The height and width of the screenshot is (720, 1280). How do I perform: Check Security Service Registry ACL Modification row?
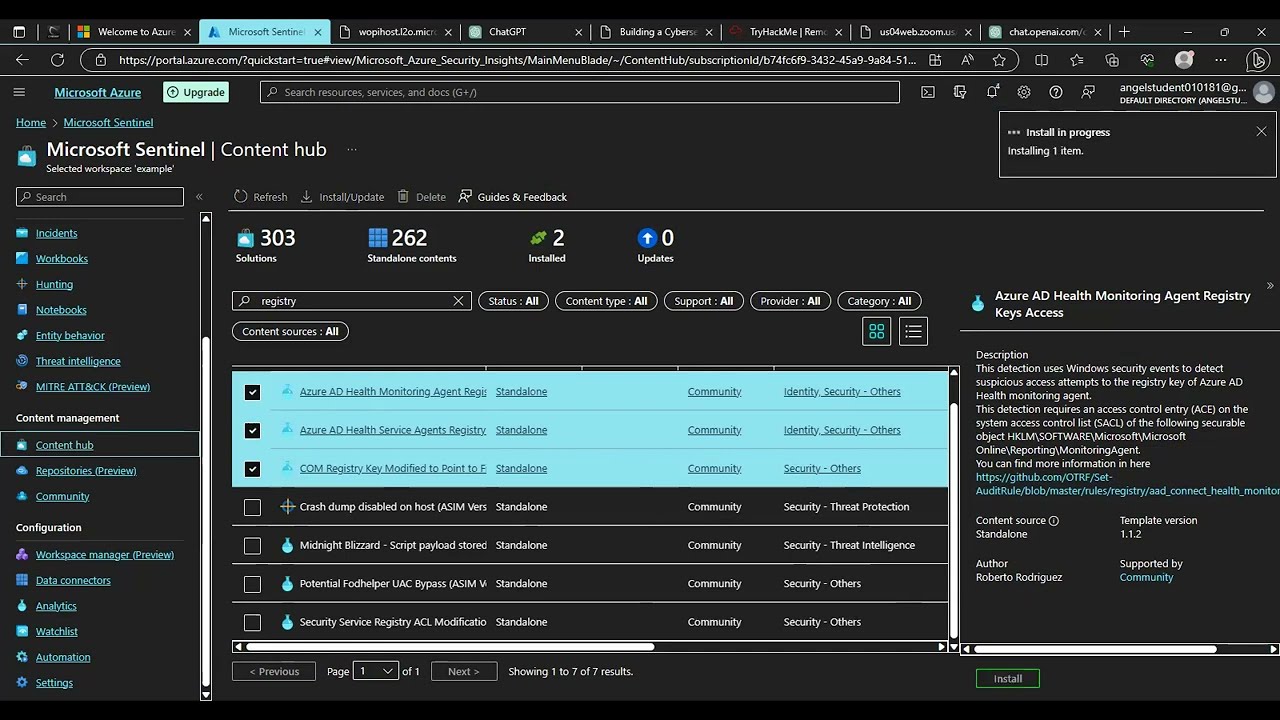pos(252,622)
